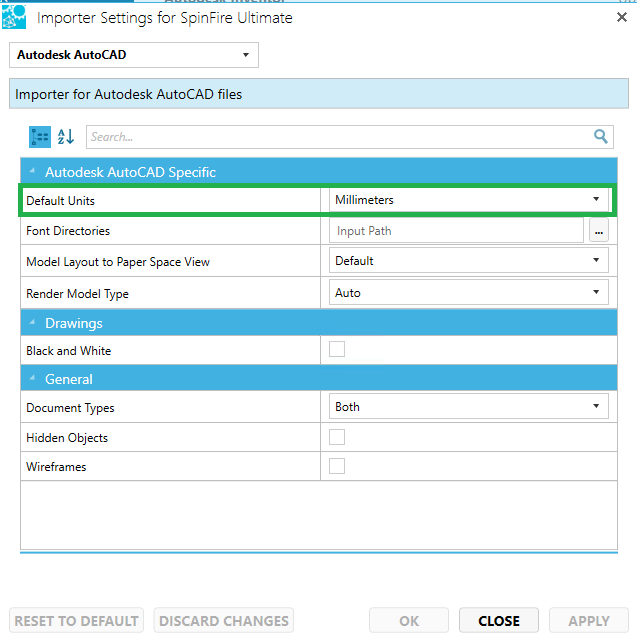Screen dimensions: 637x641
Task: Collapse the Drawings section header
Action: (x=32, y=323)
